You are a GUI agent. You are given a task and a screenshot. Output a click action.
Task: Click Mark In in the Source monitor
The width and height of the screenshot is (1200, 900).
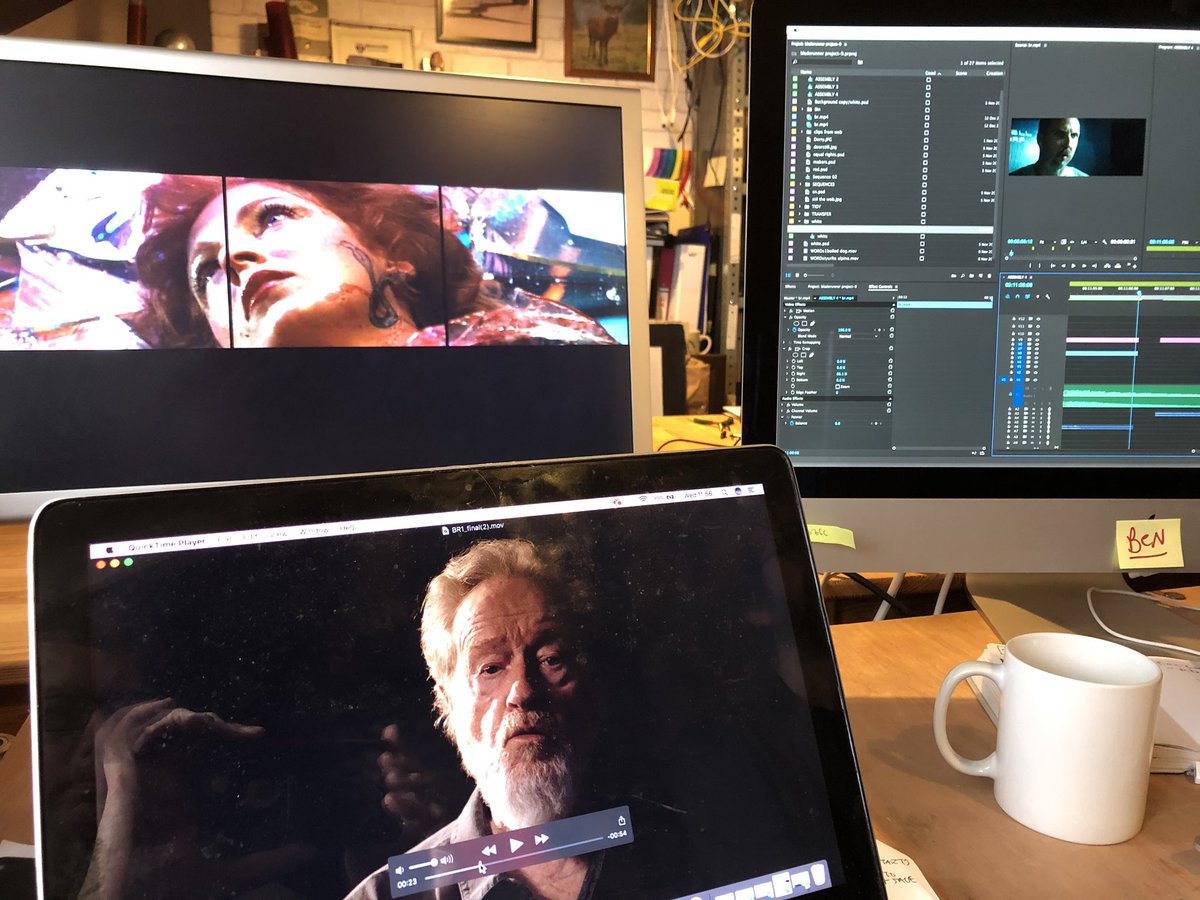[1030, 265]
